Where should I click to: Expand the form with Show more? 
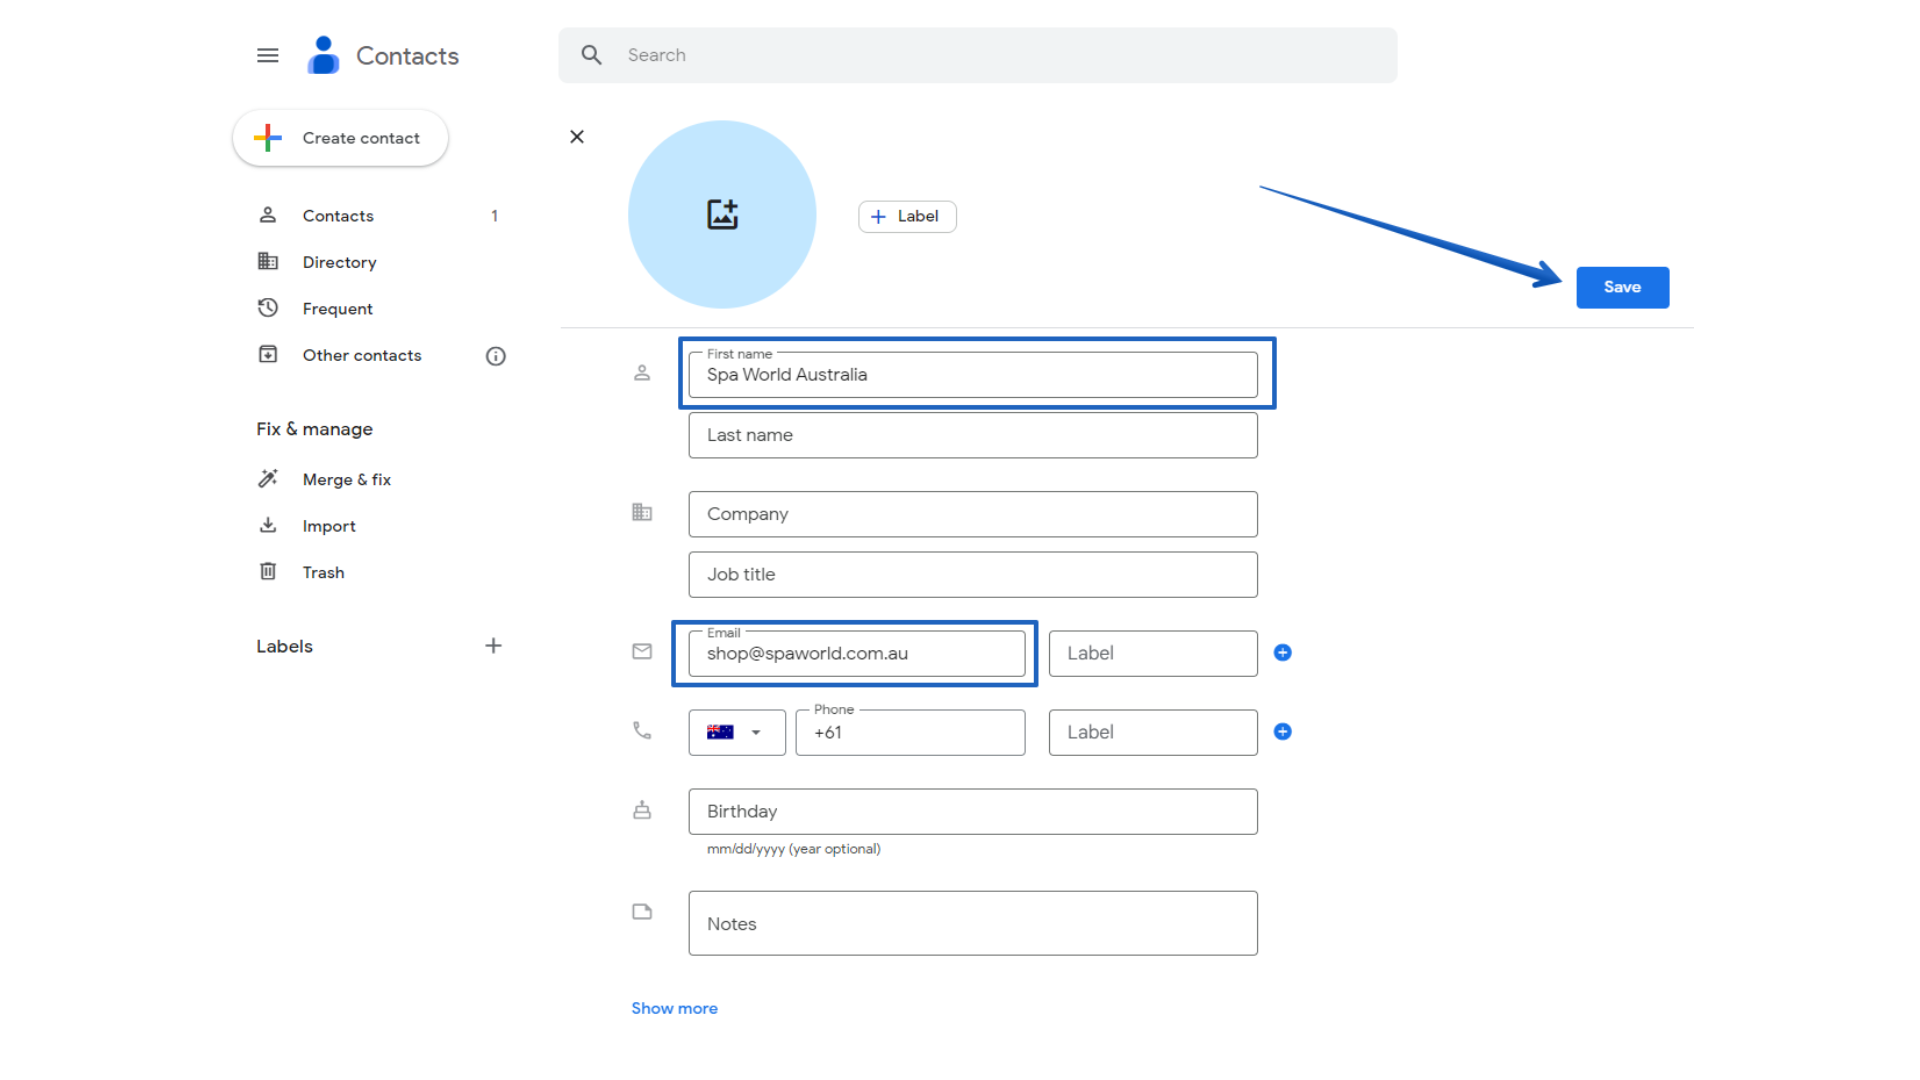[674, 1008]
